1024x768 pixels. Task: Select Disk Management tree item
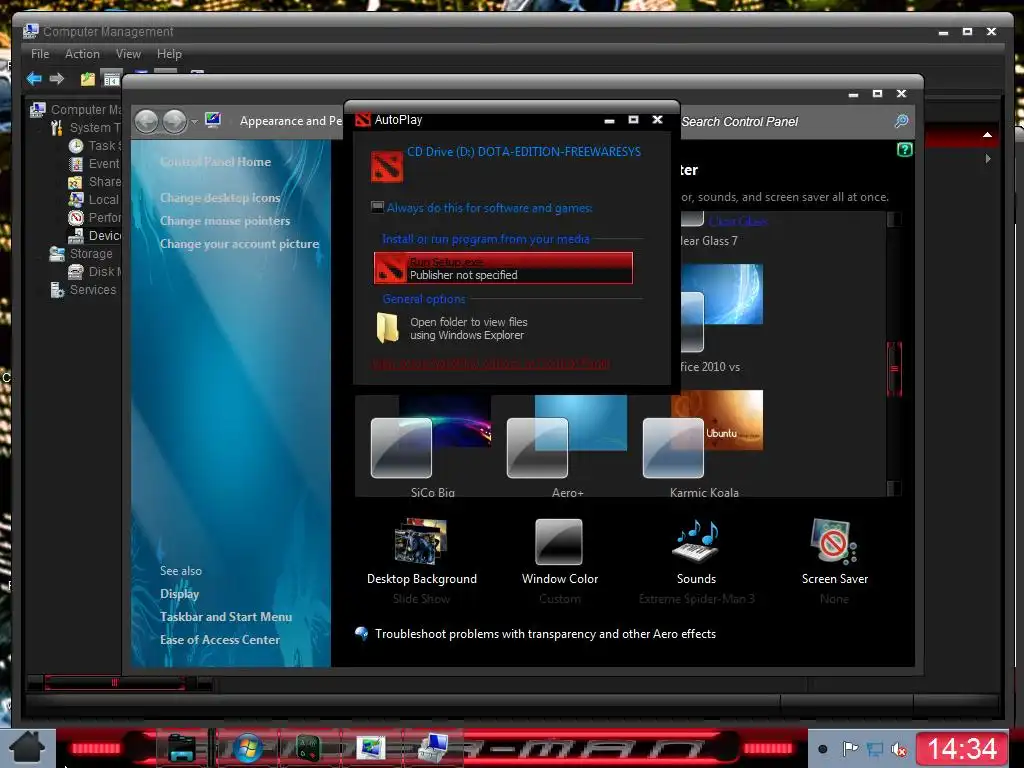[x=104, y=271]
